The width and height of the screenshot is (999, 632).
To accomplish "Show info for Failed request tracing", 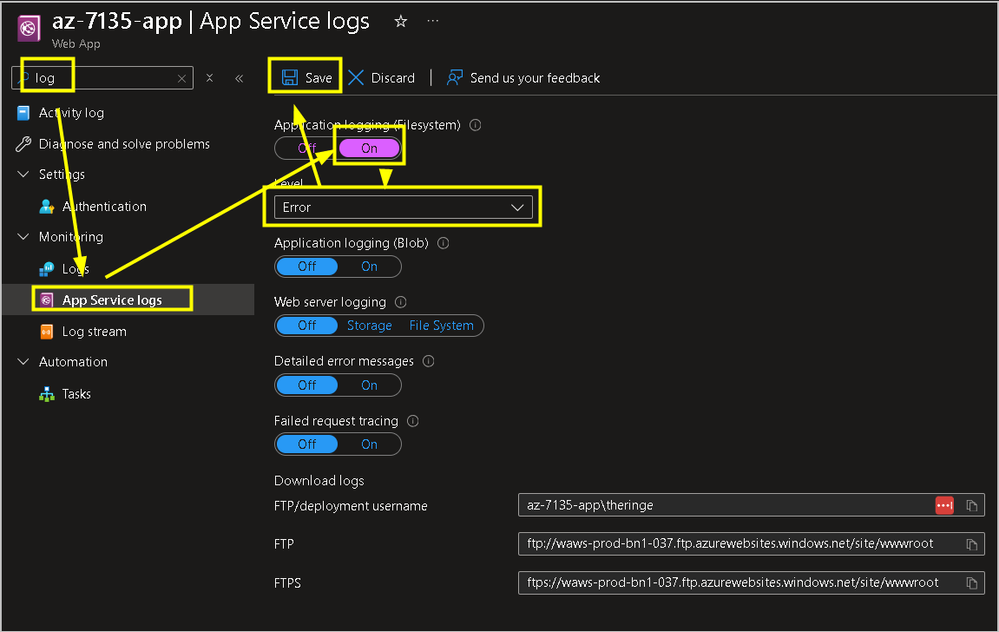I will [x=413, y=421].
